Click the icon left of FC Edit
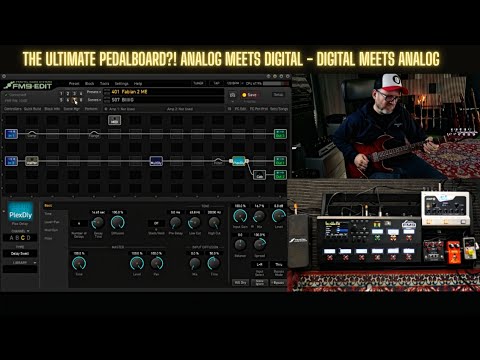 229,109
